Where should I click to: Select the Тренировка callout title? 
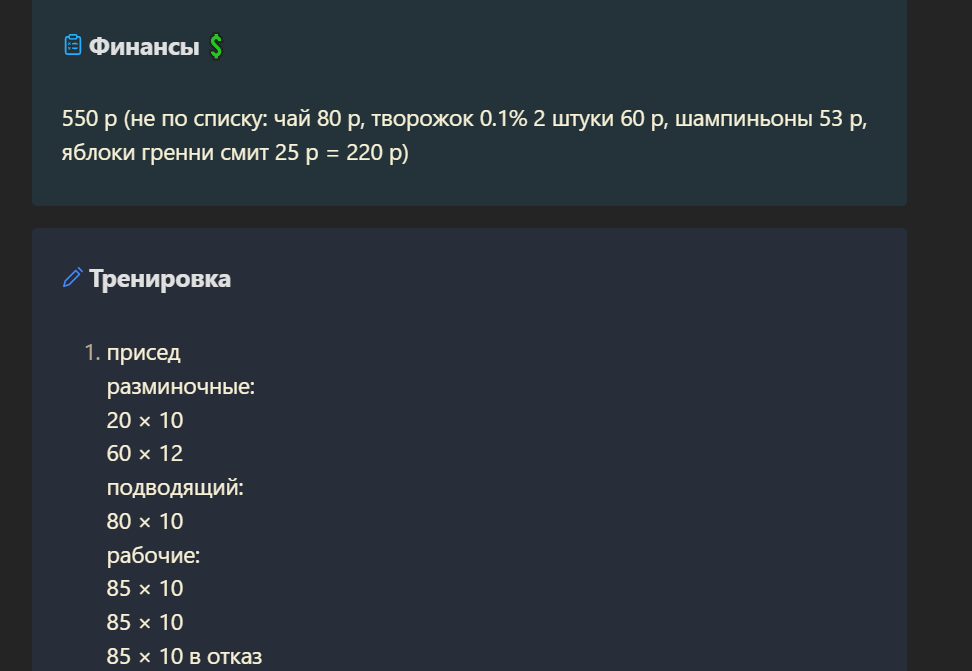click(160, 278)
